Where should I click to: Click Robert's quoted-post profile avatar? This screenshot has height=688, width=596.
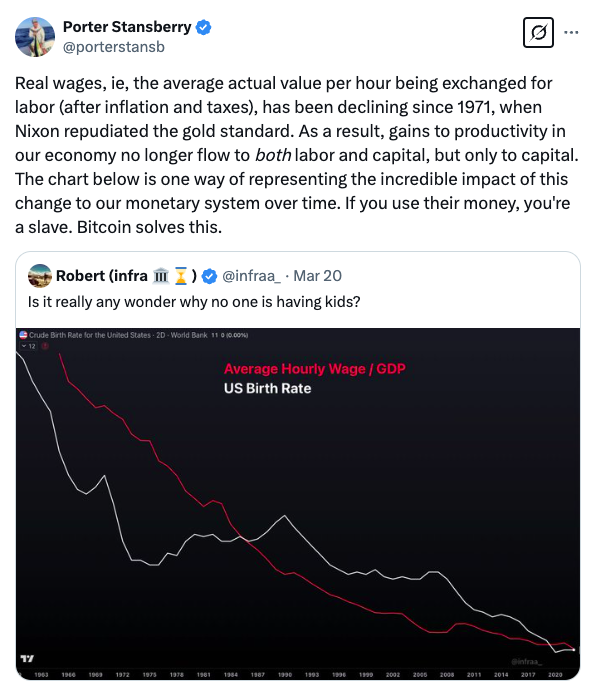point(40,276)
